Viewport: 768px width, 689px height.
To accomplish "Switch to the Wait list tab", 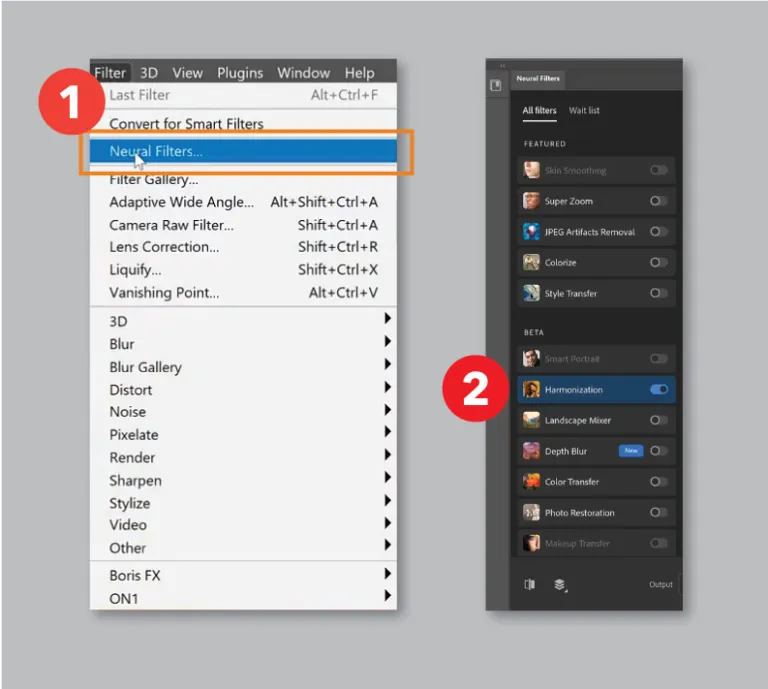I will [x=584, y=111].
